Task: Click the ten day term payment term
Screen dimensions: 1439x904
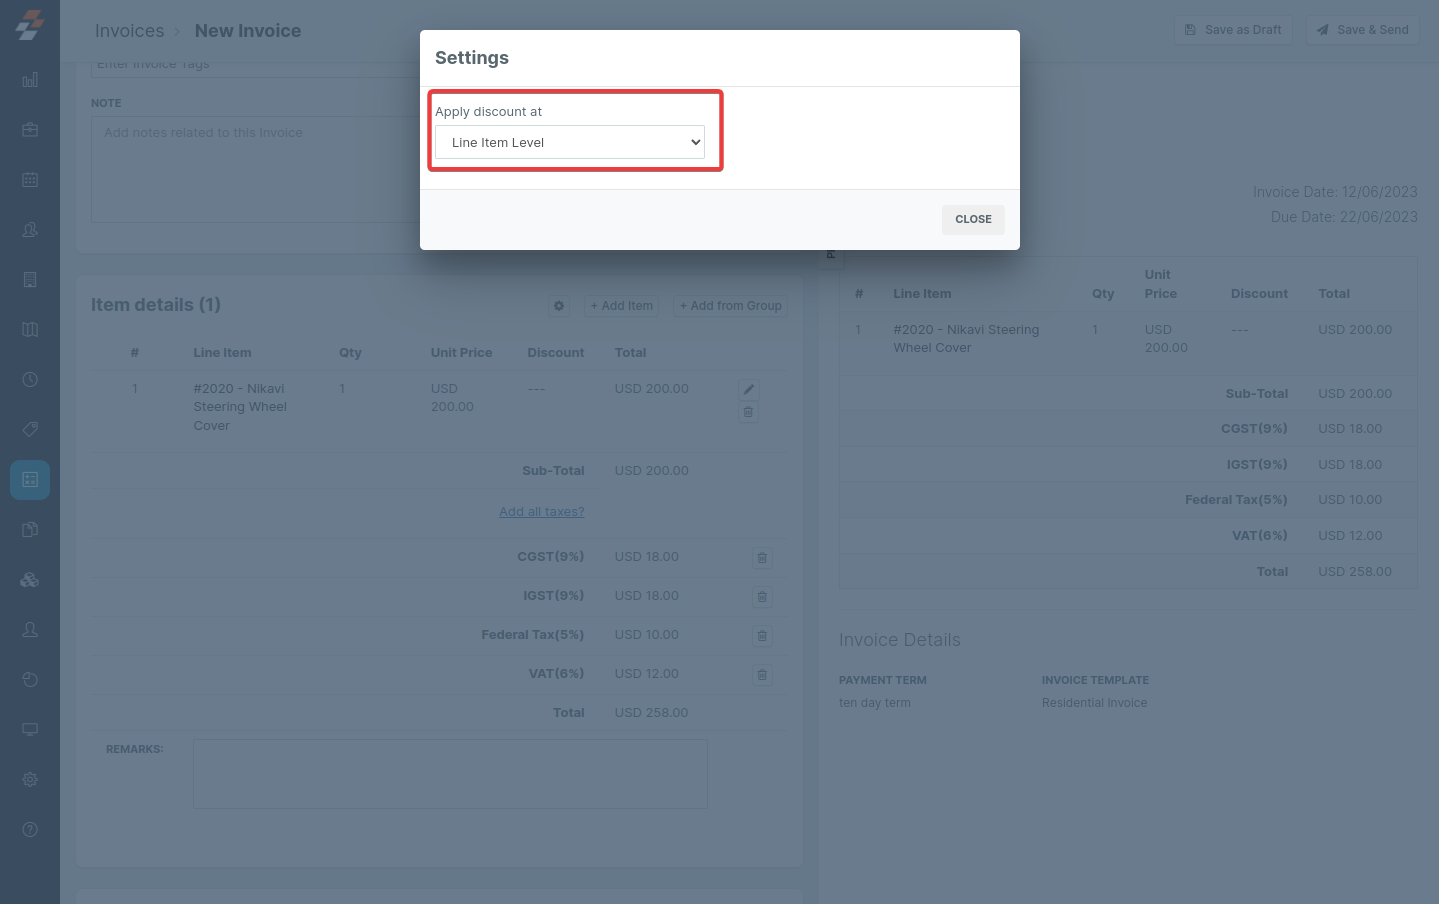Action: 875,703
